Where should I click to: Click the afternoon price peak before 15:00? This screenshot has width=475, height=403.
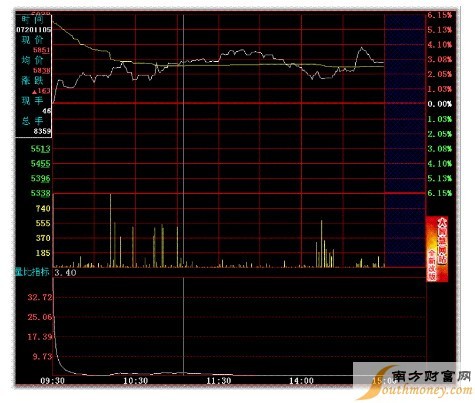(362, 48)
